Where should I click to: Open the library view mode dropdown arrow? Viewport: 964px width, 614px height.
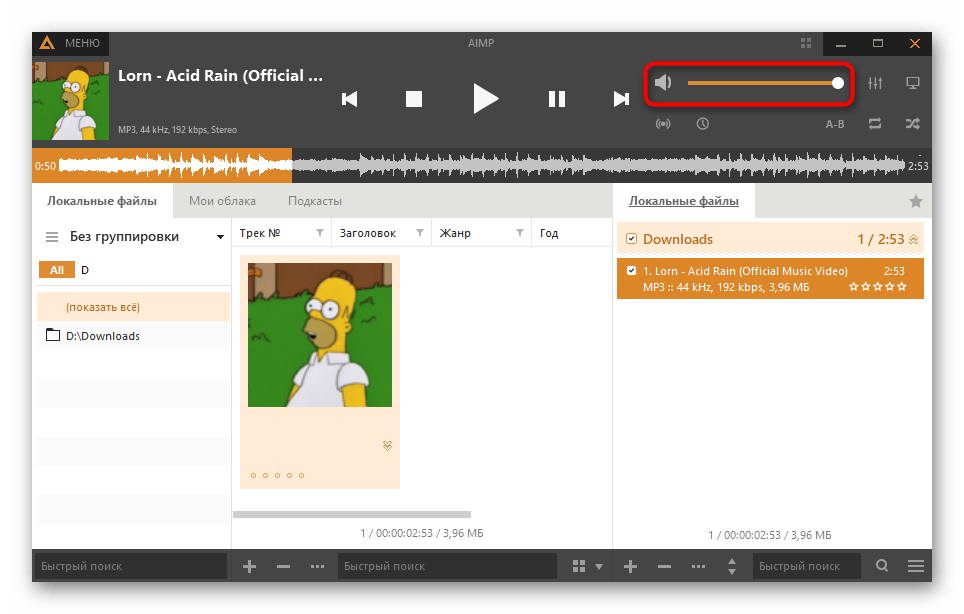(599, 567)
